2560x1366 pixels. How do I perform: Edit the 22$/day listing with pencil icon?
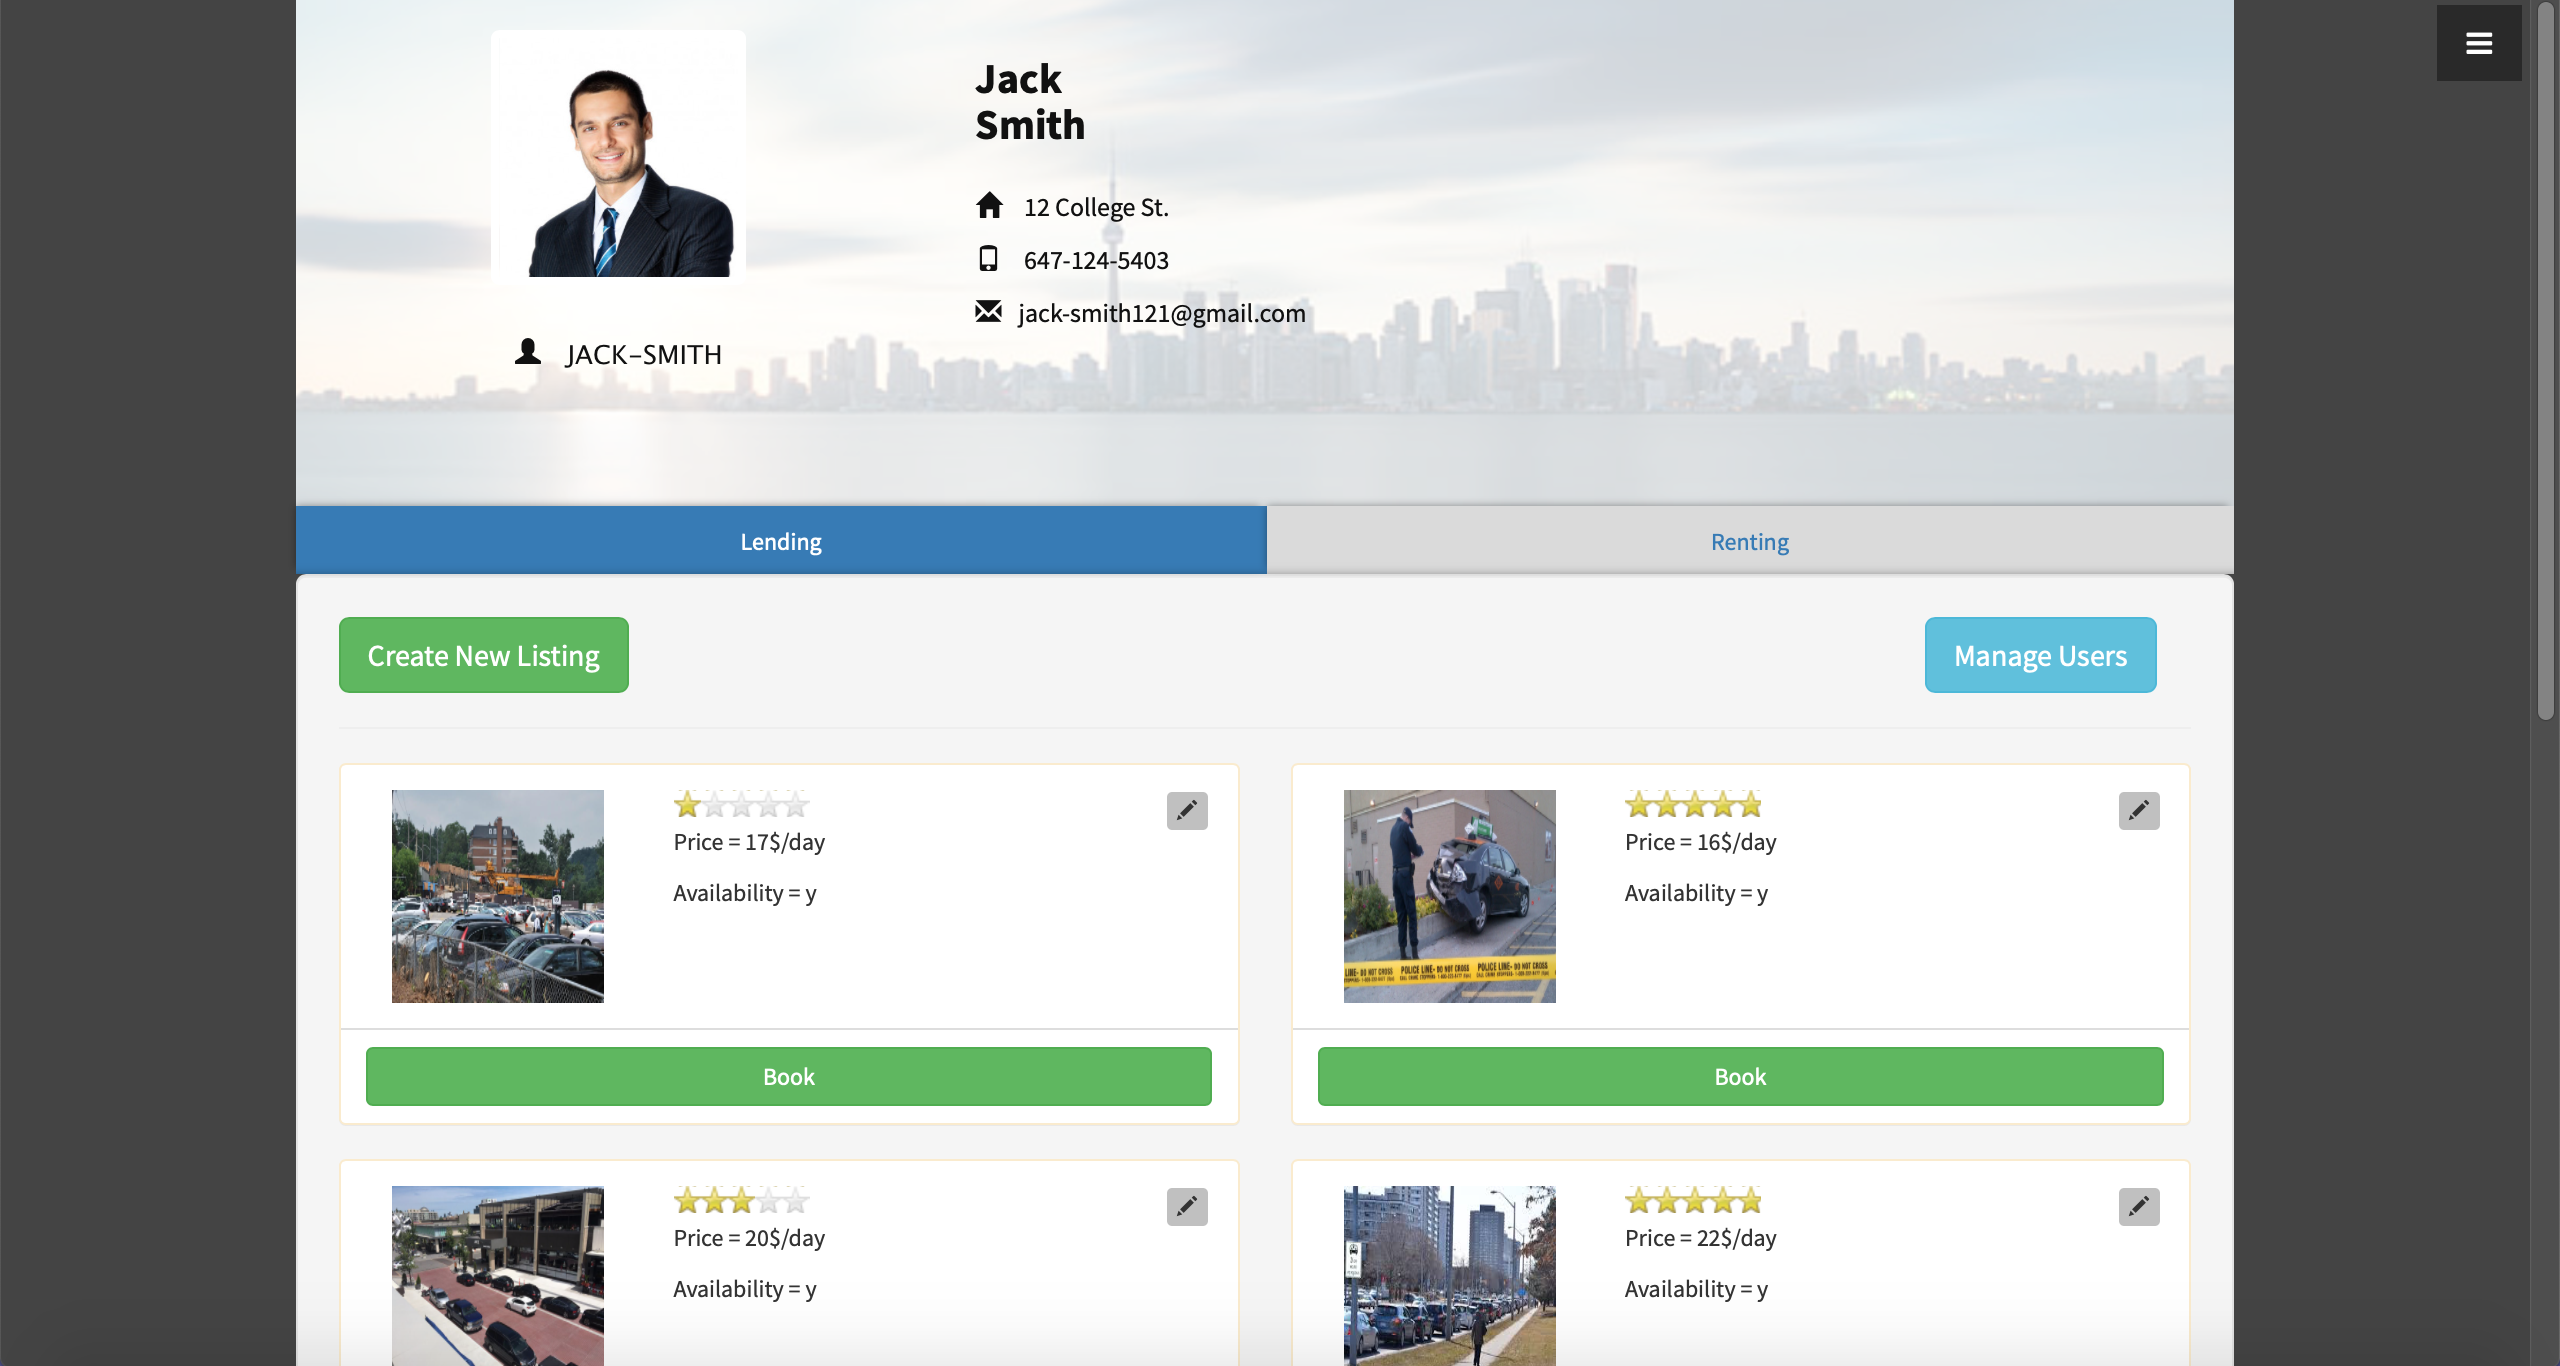click(2138, 1206)
